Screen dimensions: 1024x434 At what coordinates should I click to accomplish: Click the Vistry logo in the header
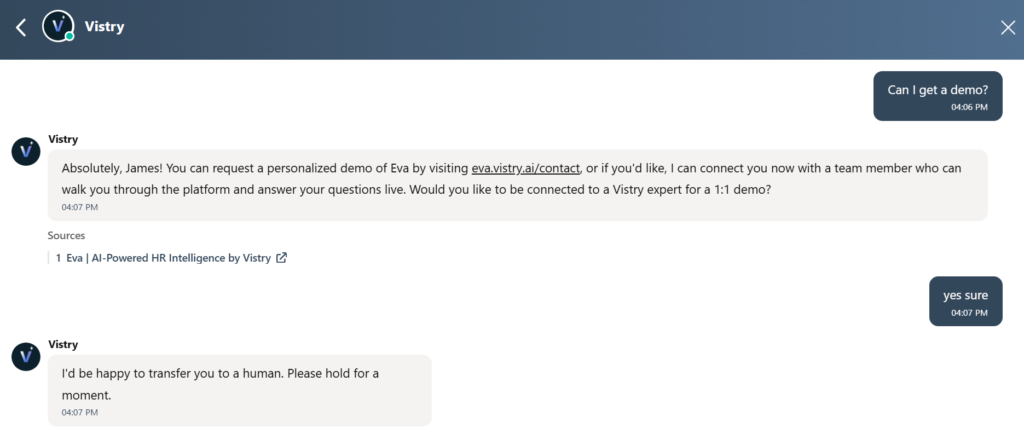point(58,26)
